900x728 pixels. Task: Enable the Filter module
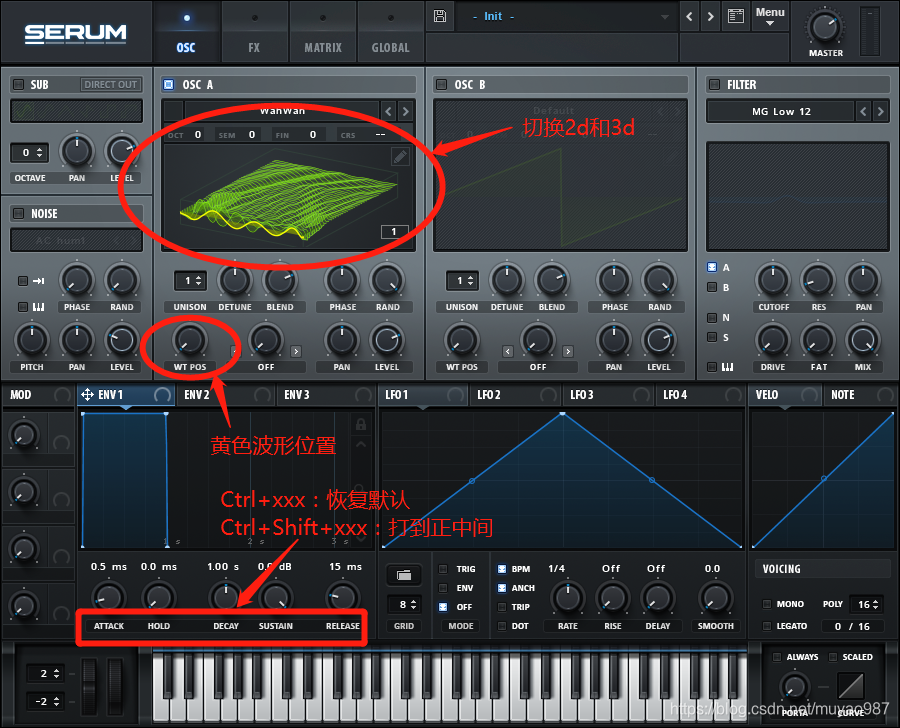tap(714, 84)
